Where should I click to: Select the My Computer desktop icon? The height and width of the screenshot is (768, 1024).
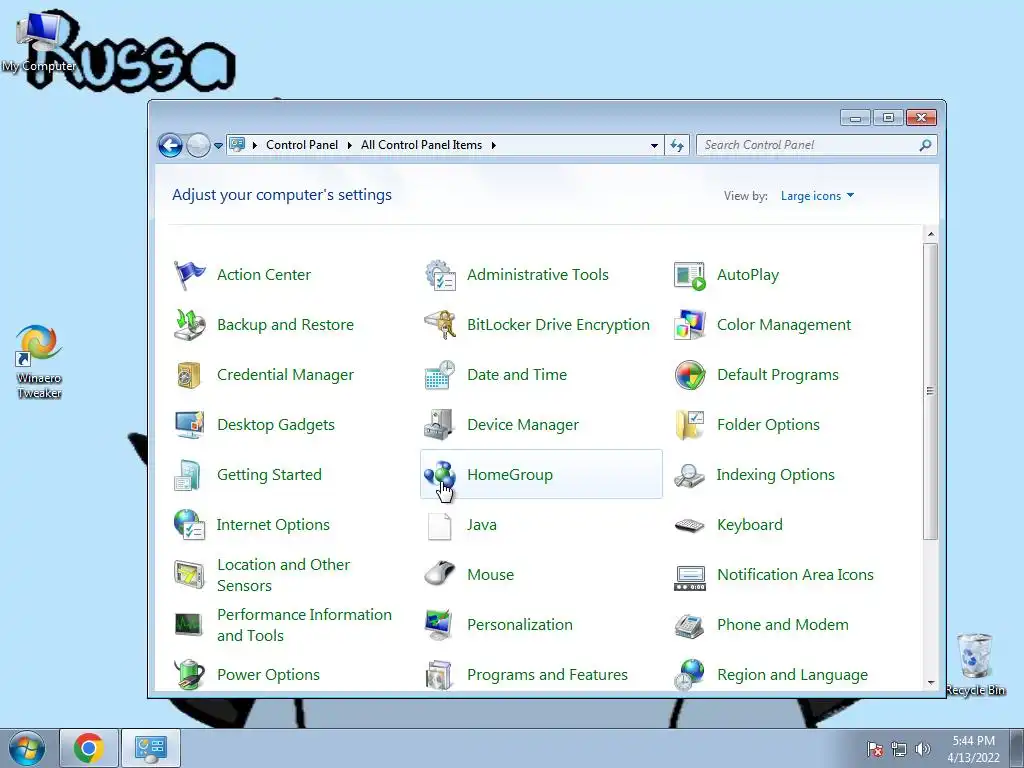coord(39,43)
